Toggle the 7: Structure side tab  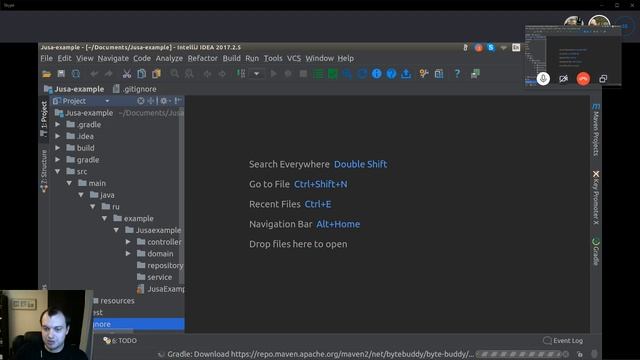pyautogui.click(x=44, y=171)
